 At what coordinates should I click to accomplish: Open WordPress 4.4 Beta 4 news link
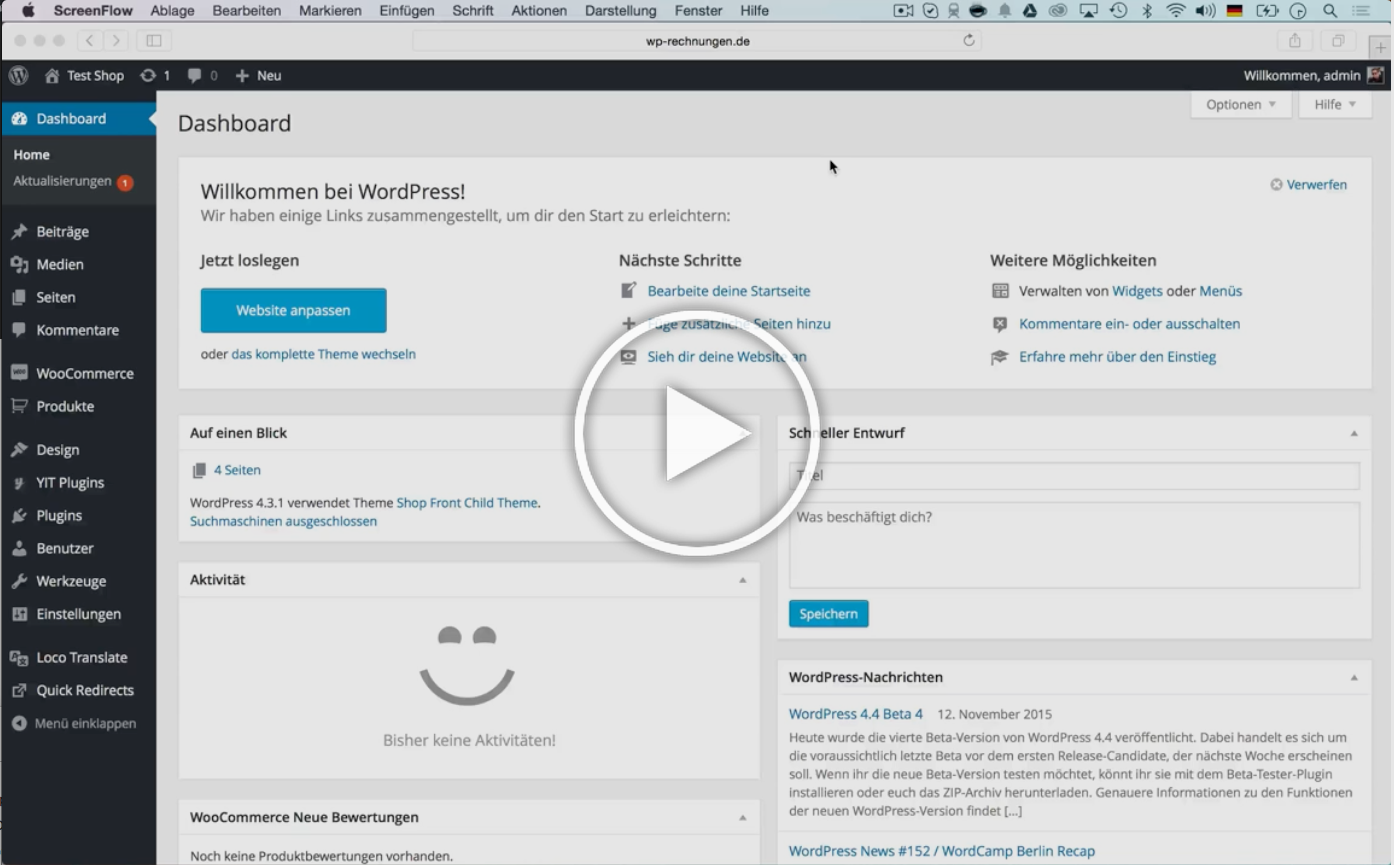coord(856,714)
